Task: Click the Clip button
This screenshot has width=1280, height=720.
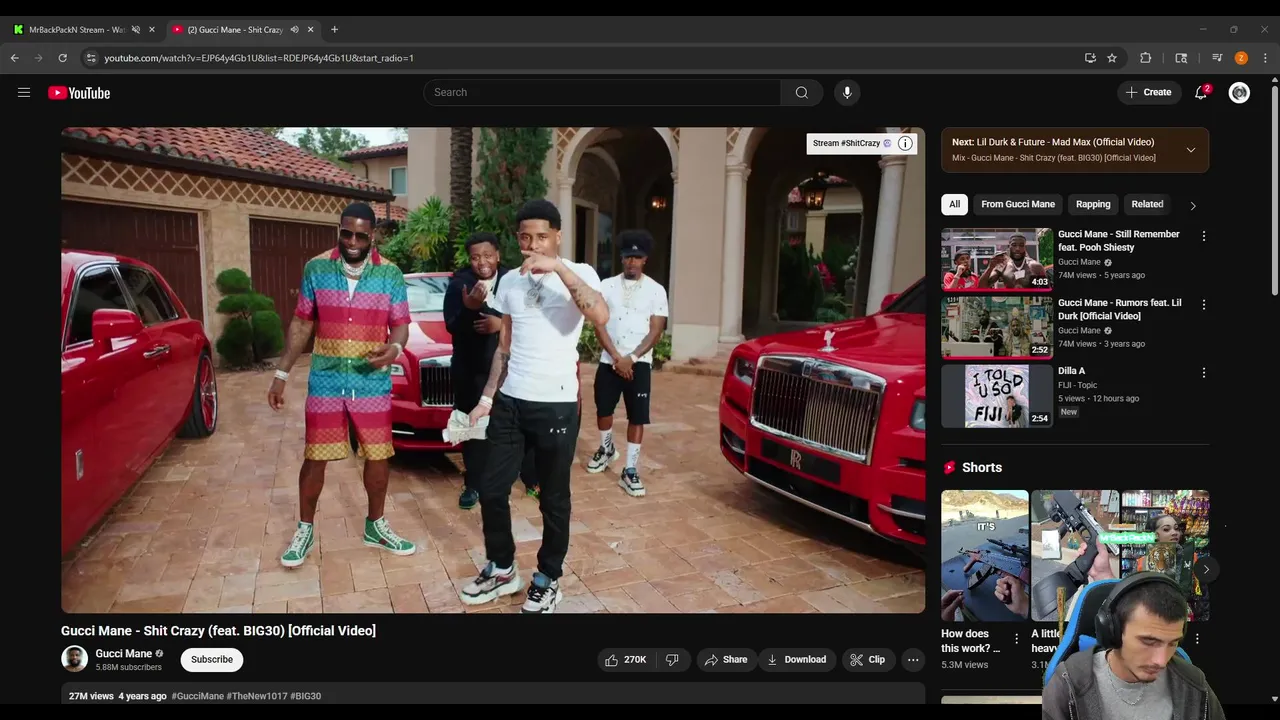Action: [x=867, y=660]
